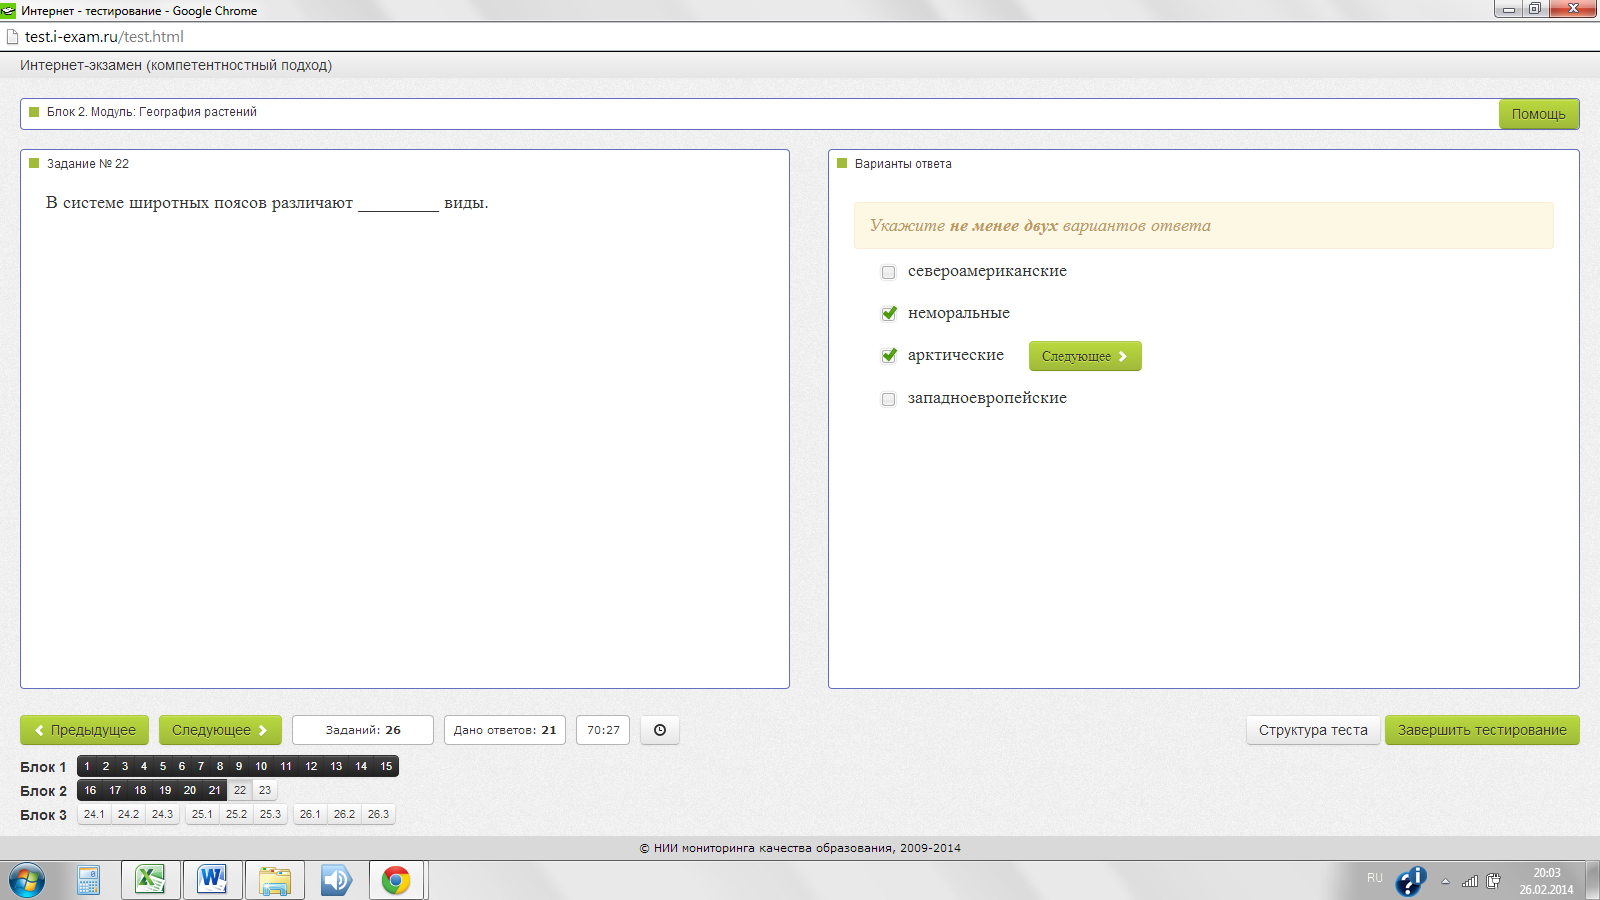Open task 26.2 in Блок 3
Viewport: 1600px width, 900px height.
coord(344,814)
